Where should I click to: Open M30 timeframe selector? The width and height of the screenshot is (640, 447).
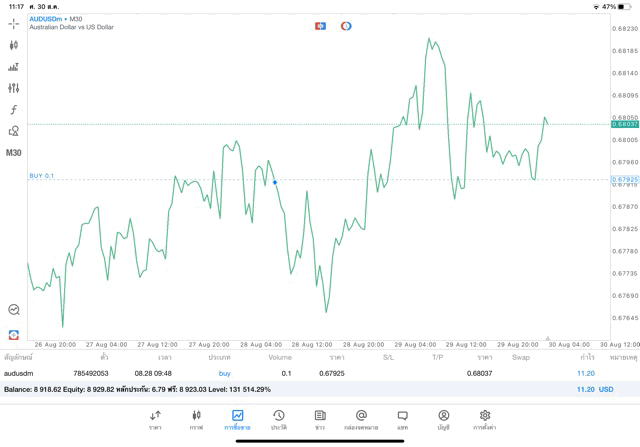[x=14, y=153]
